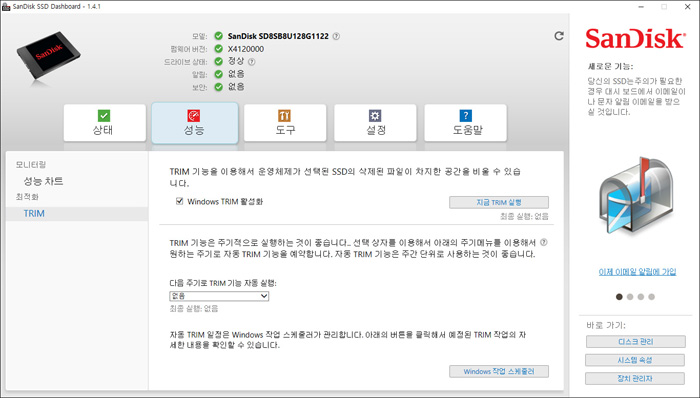Click the 지금 TRIM 실행 button
Screen dimensions: 700x398
point(499,202)
